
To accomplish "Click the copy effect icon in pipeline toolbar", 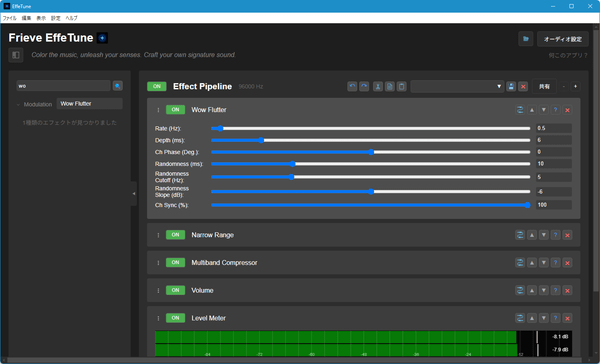I will point(390,87).
